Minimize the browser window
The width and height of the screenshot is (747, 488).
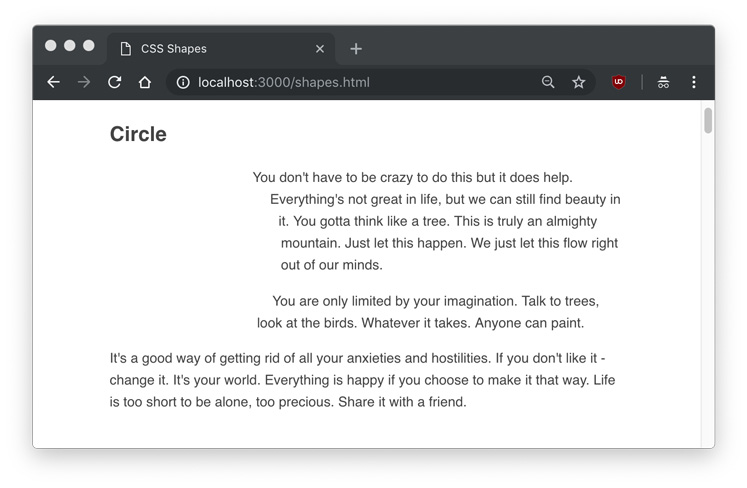click(70, 45)
